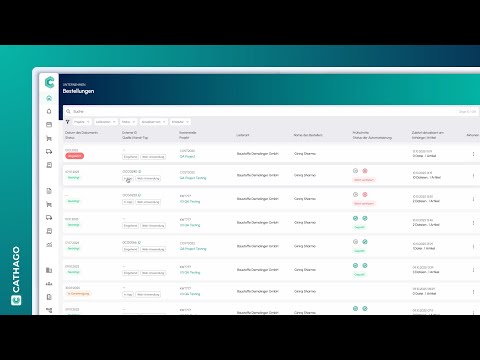Click orderer name in the In Genehmigung row
480x360 pixels.
click(305, 291)
